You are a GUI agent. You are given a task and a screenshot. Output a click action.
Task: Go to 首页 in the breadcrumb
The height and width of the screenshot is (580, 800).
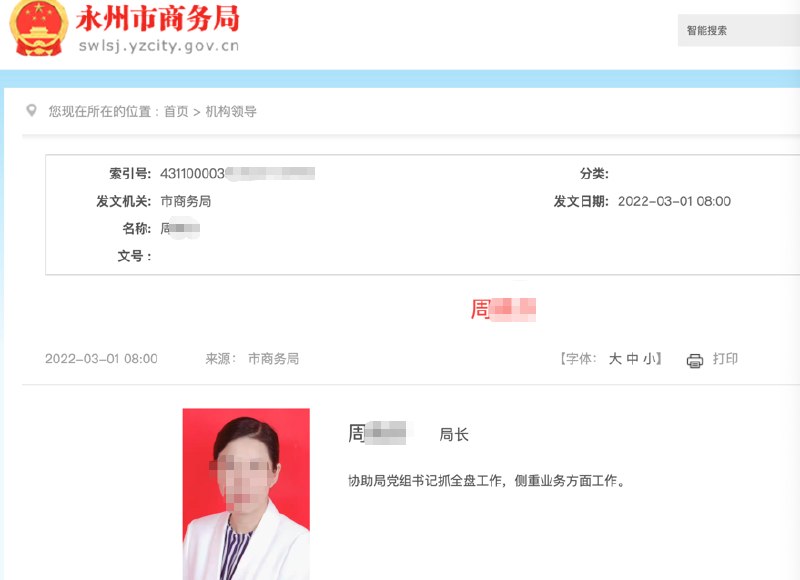pyautogui.click(x=176, y=111)
